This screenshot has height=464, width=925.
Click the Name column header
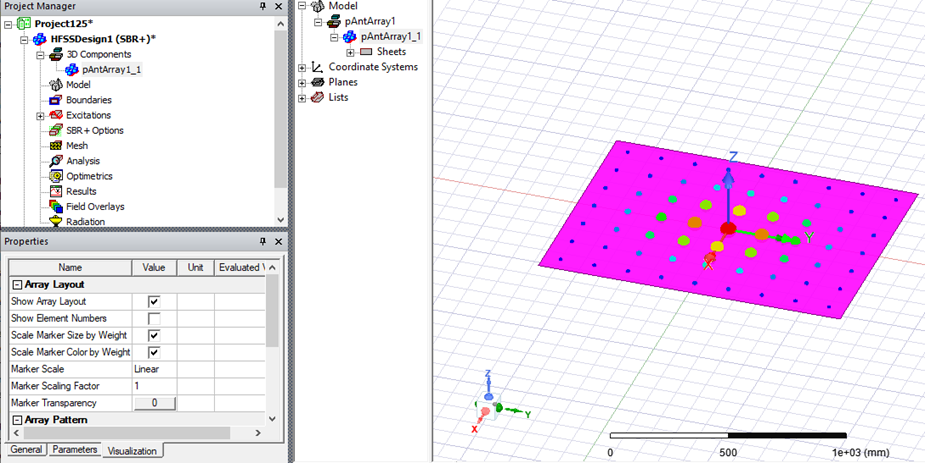70,268
